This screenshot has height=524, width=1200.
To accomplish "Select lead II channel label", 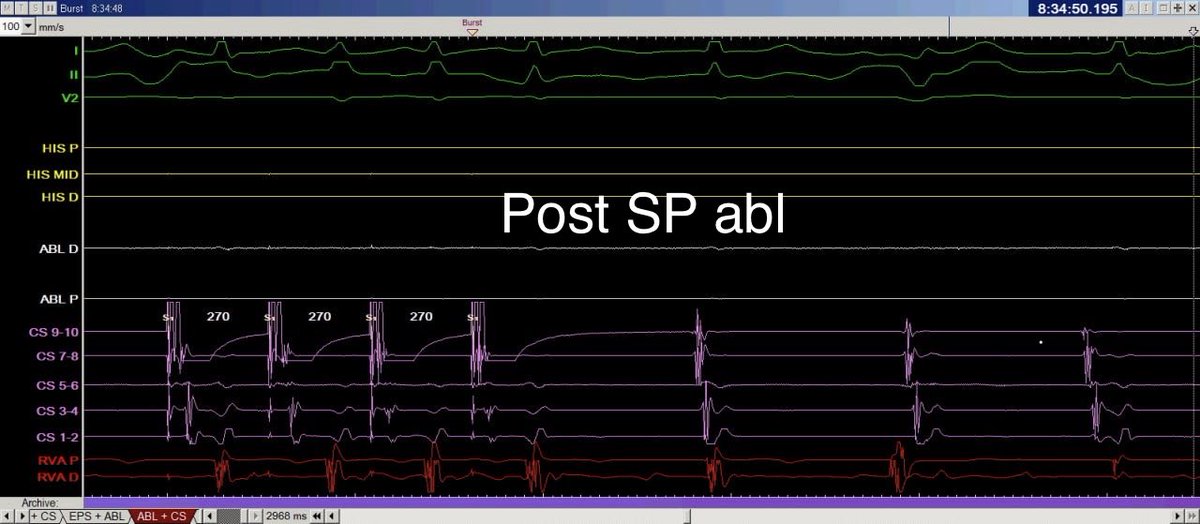I will tap(74, 75).
